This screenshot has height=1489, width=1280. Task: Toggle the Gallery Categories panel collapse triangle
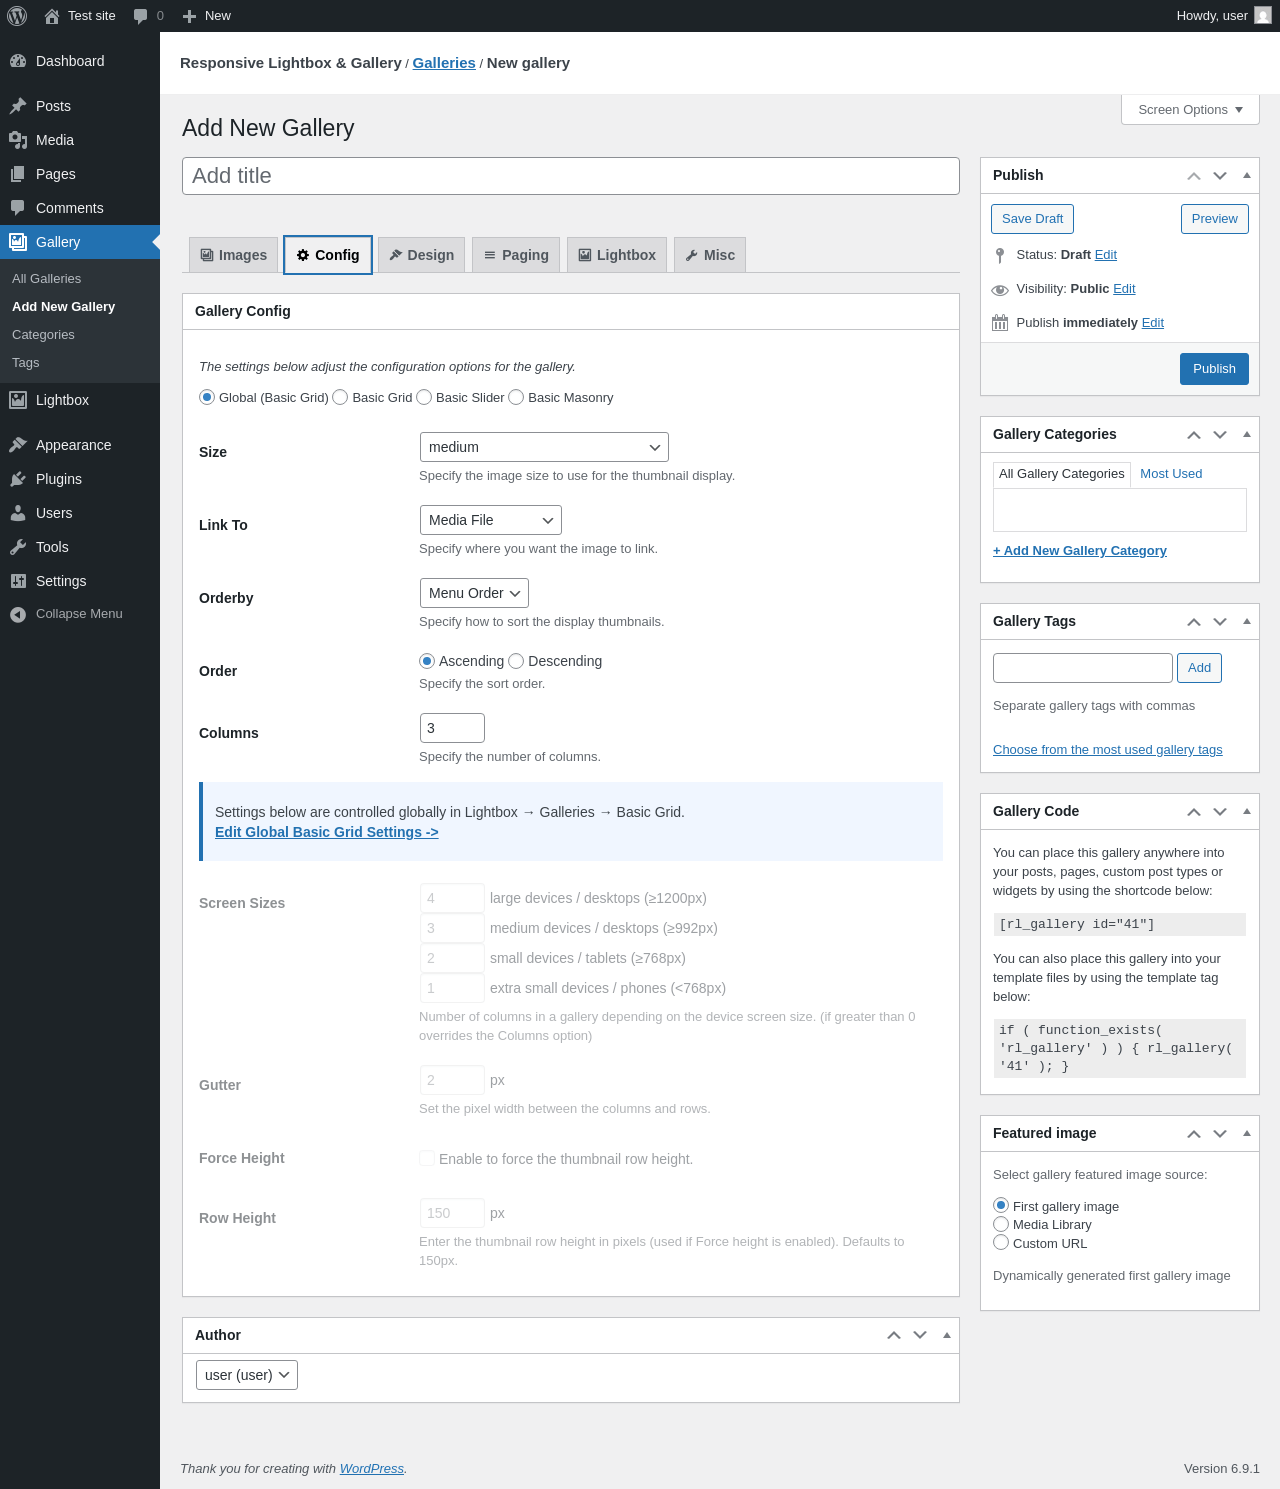tap(1246, 435)
